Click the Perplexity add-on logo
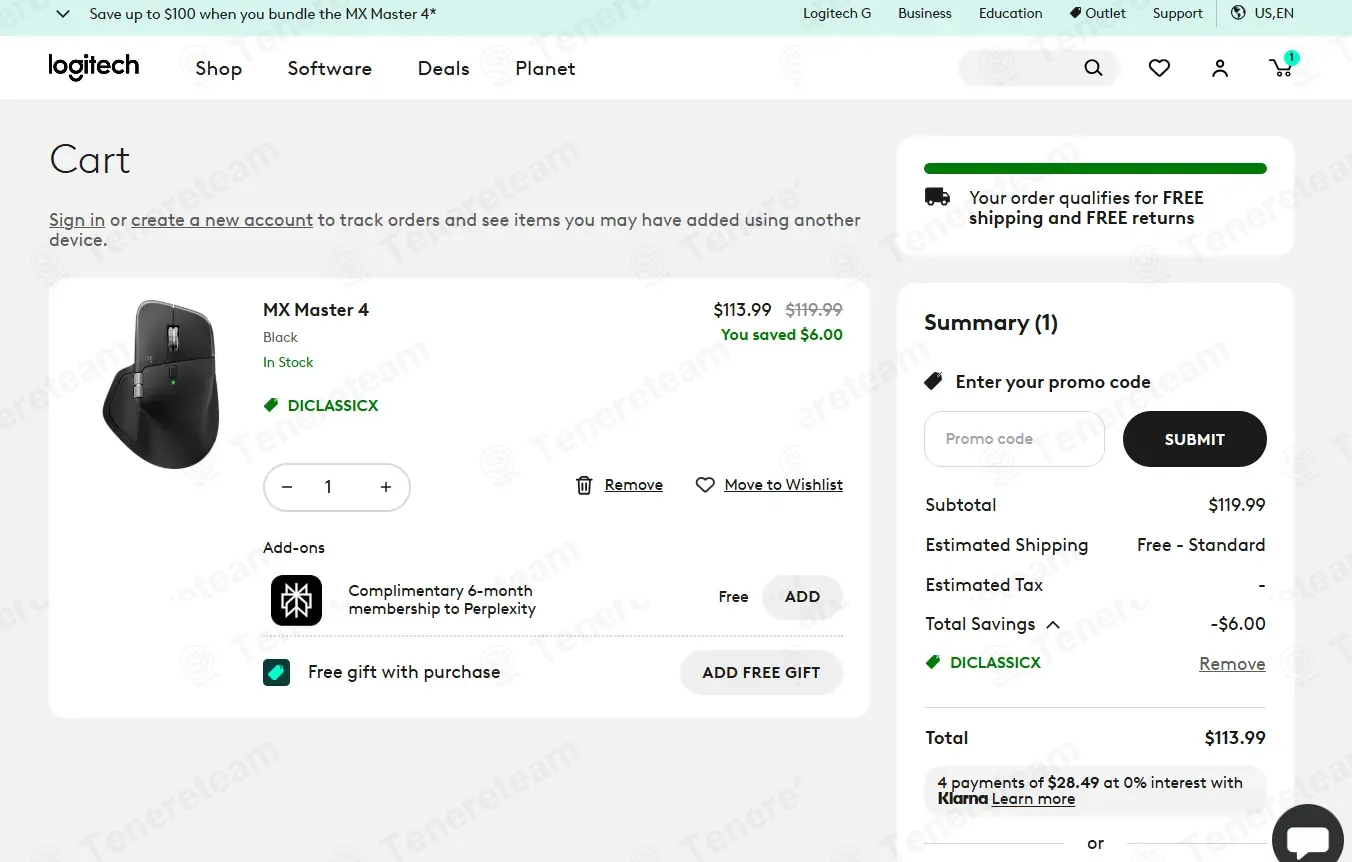Viewport: 1352px width, 862px height. click(x=296, y=600)
